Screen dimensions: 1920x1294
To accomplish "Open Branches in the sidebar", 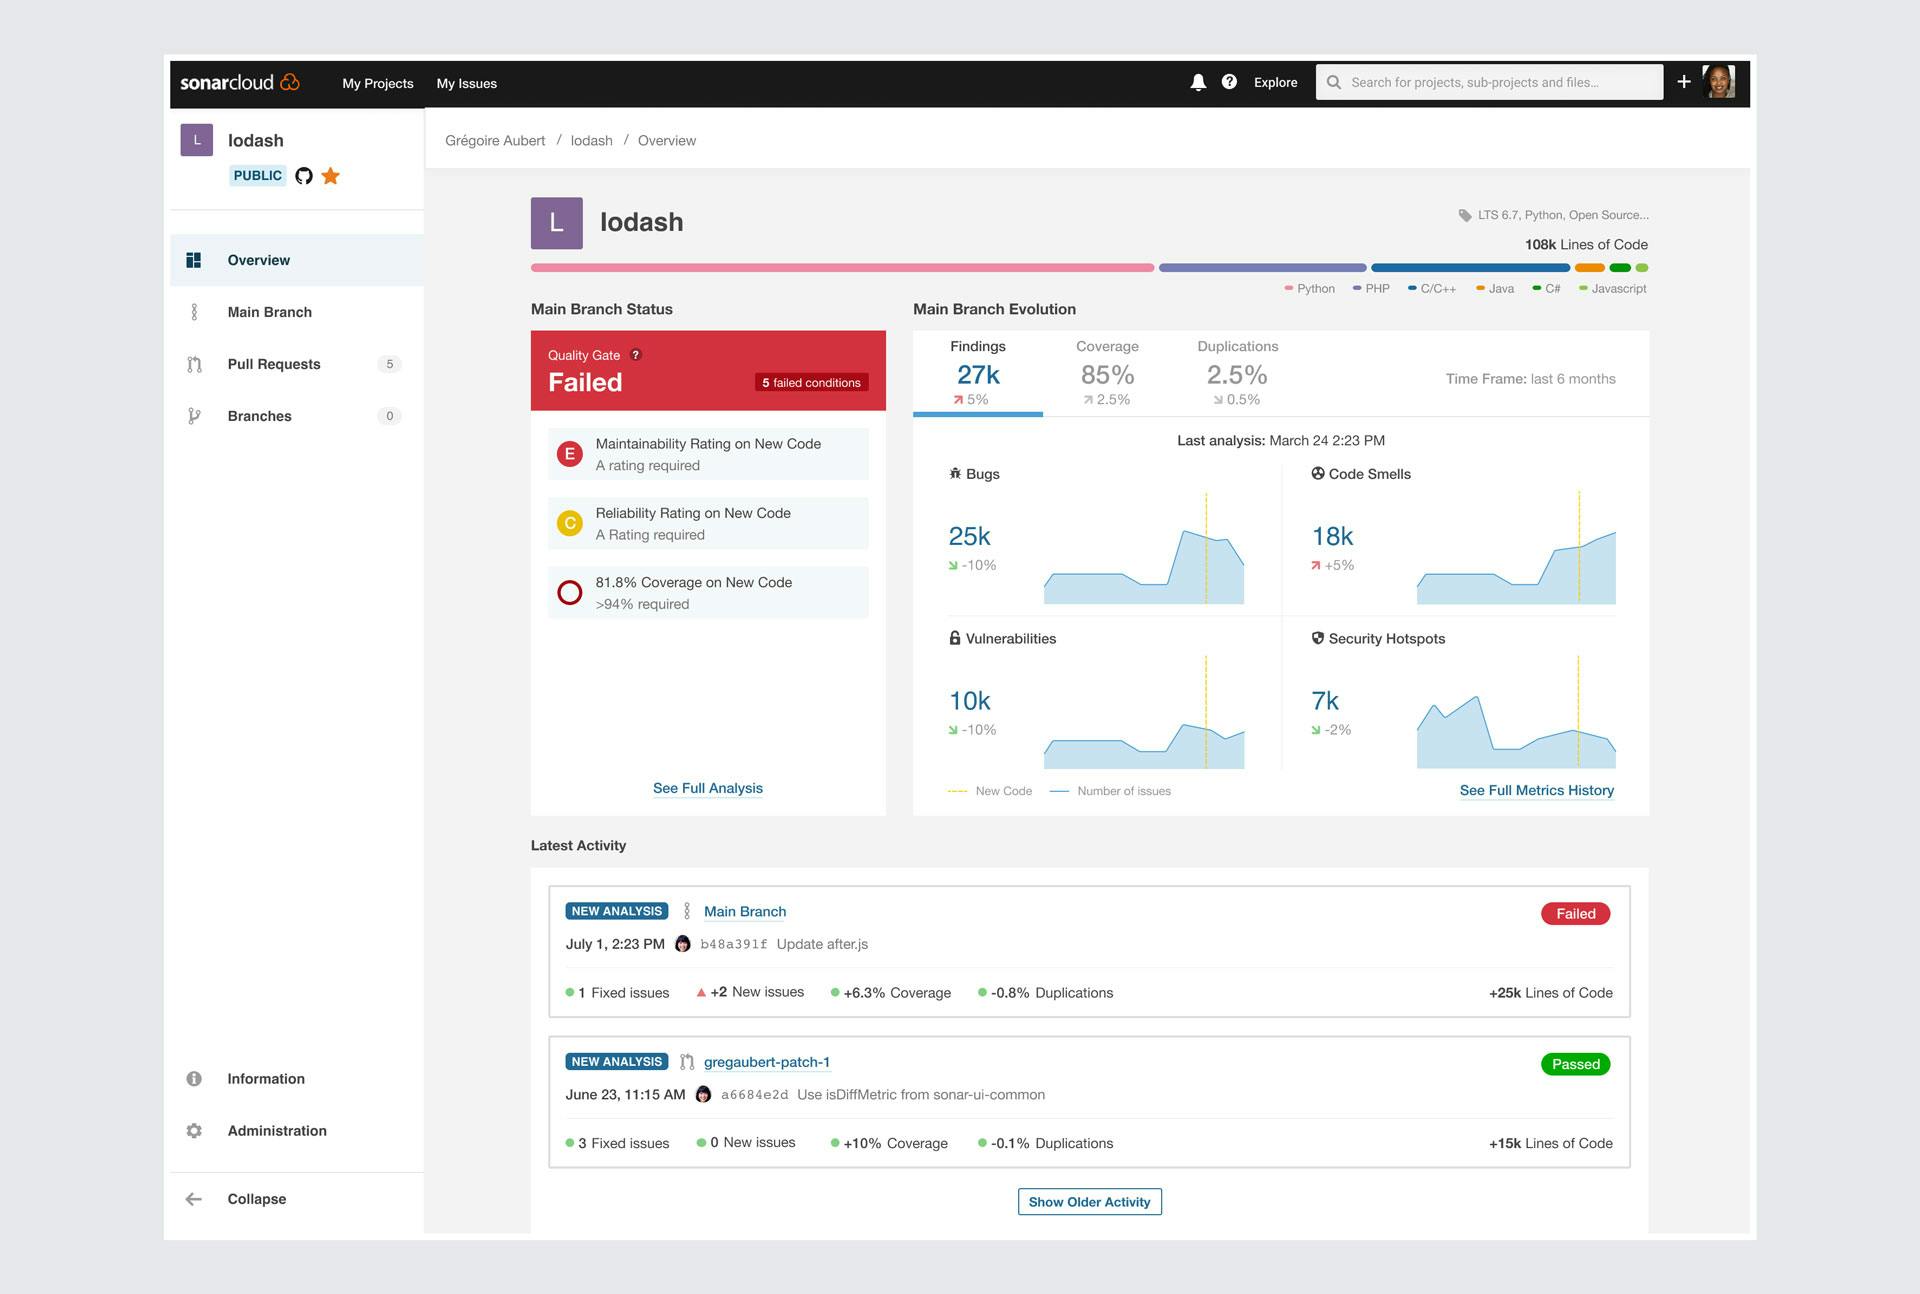I will click(x=297, y=416).
